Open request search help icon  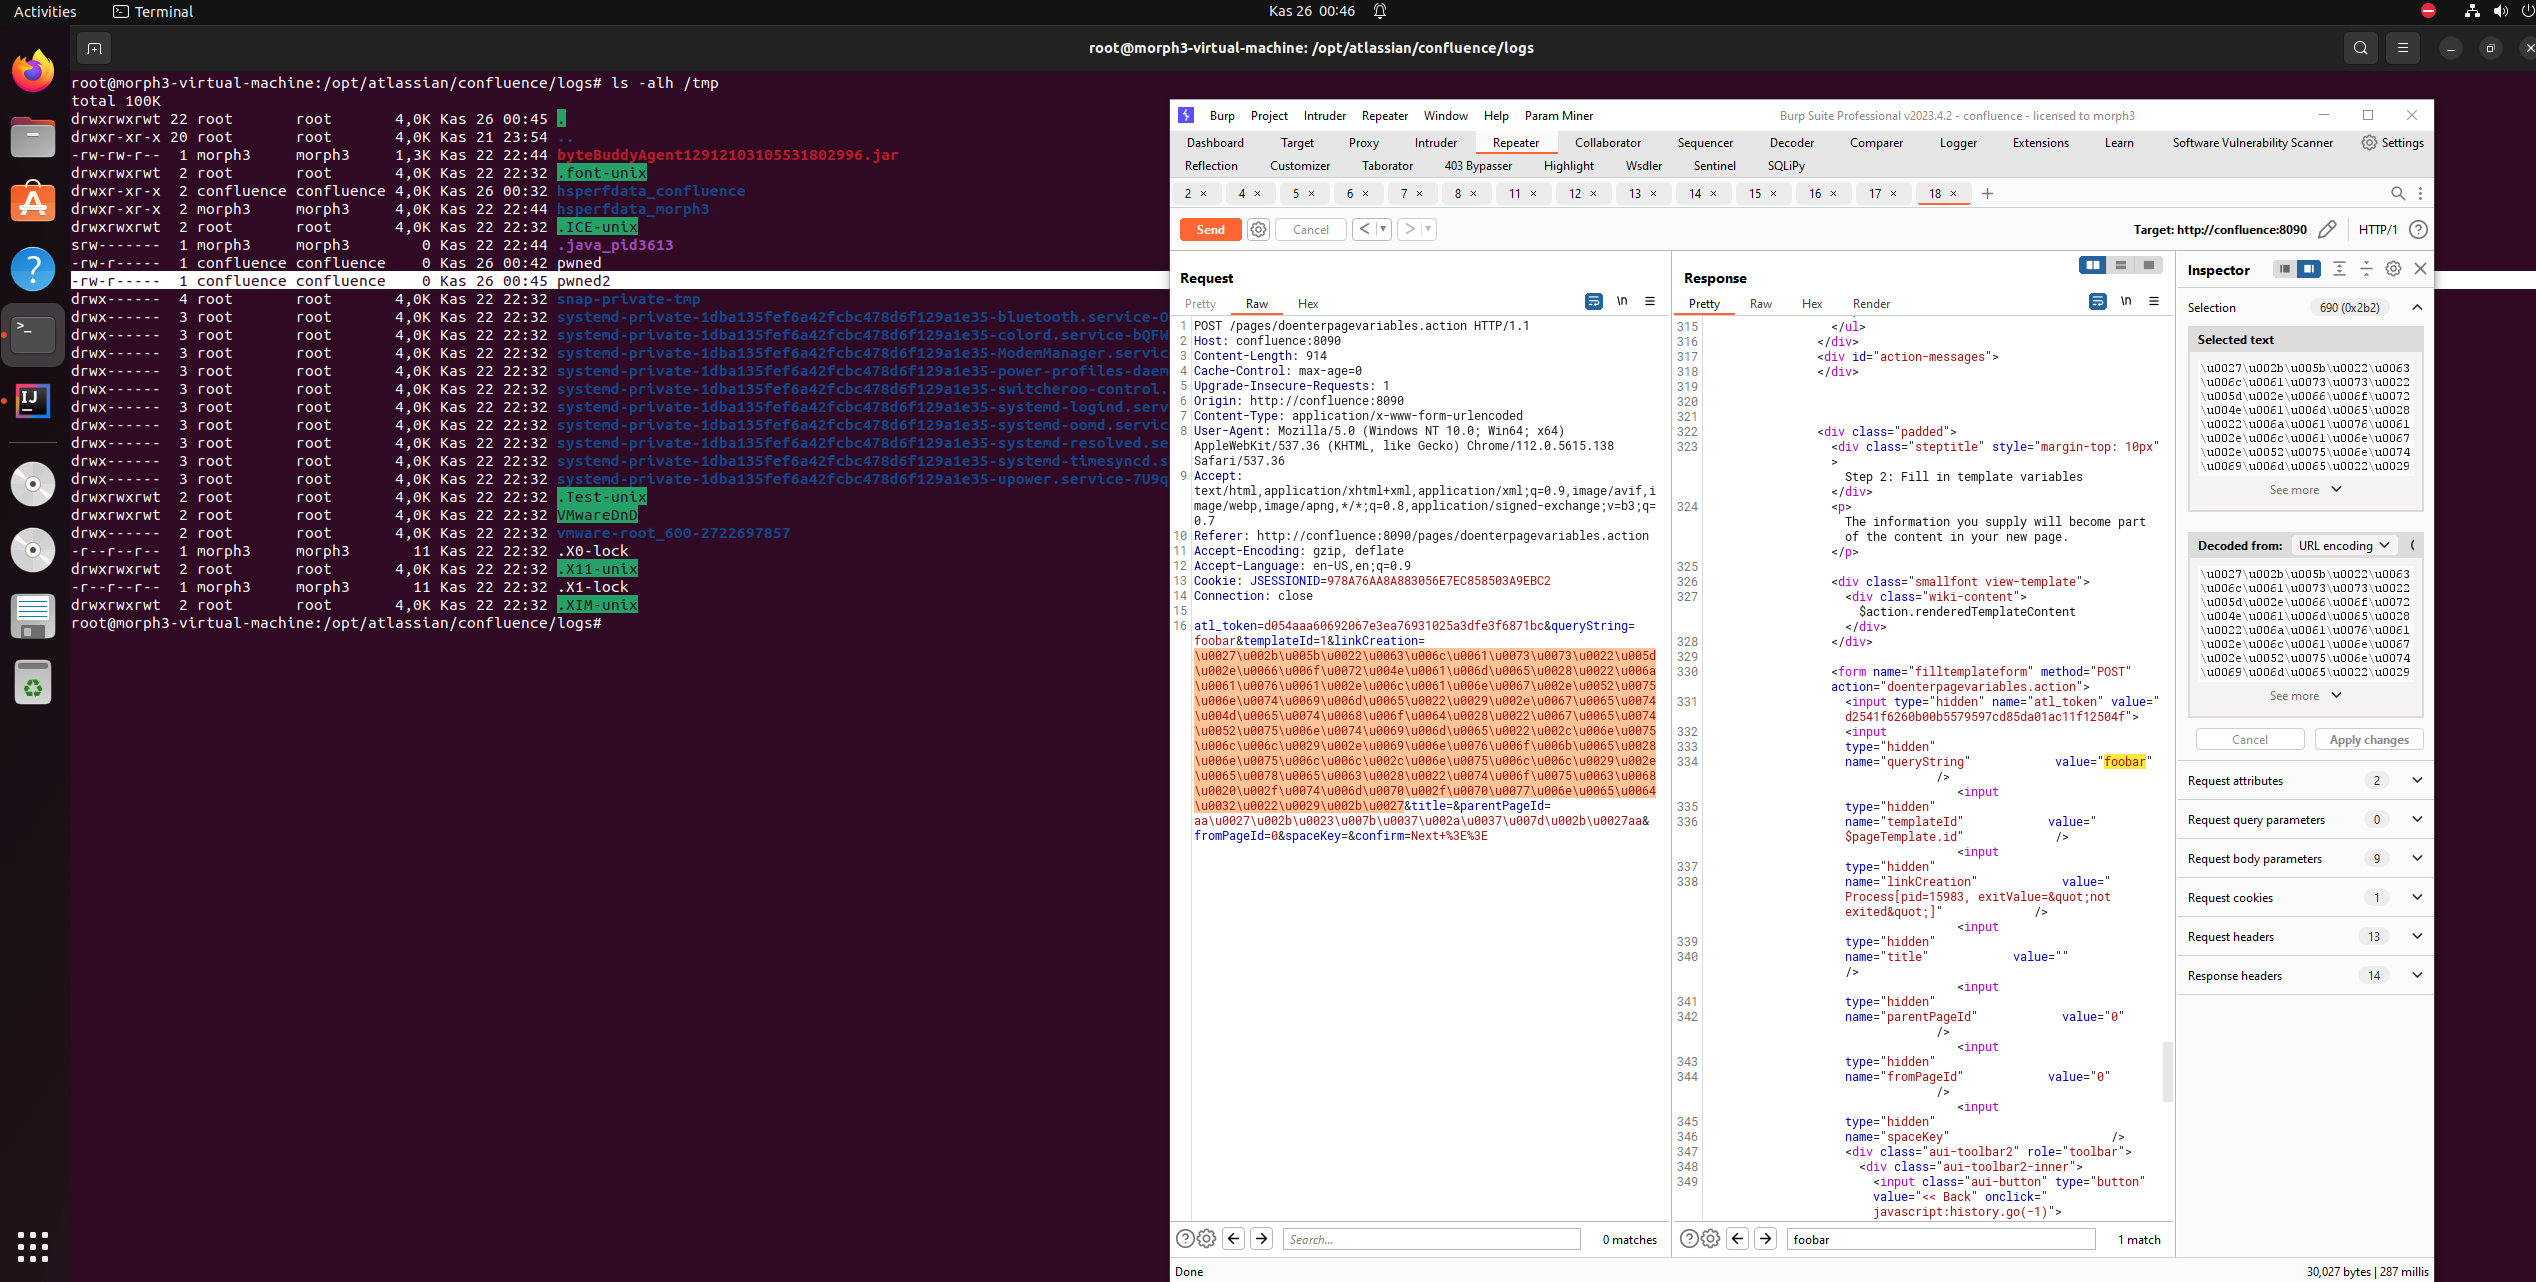click(1185, 1239)
